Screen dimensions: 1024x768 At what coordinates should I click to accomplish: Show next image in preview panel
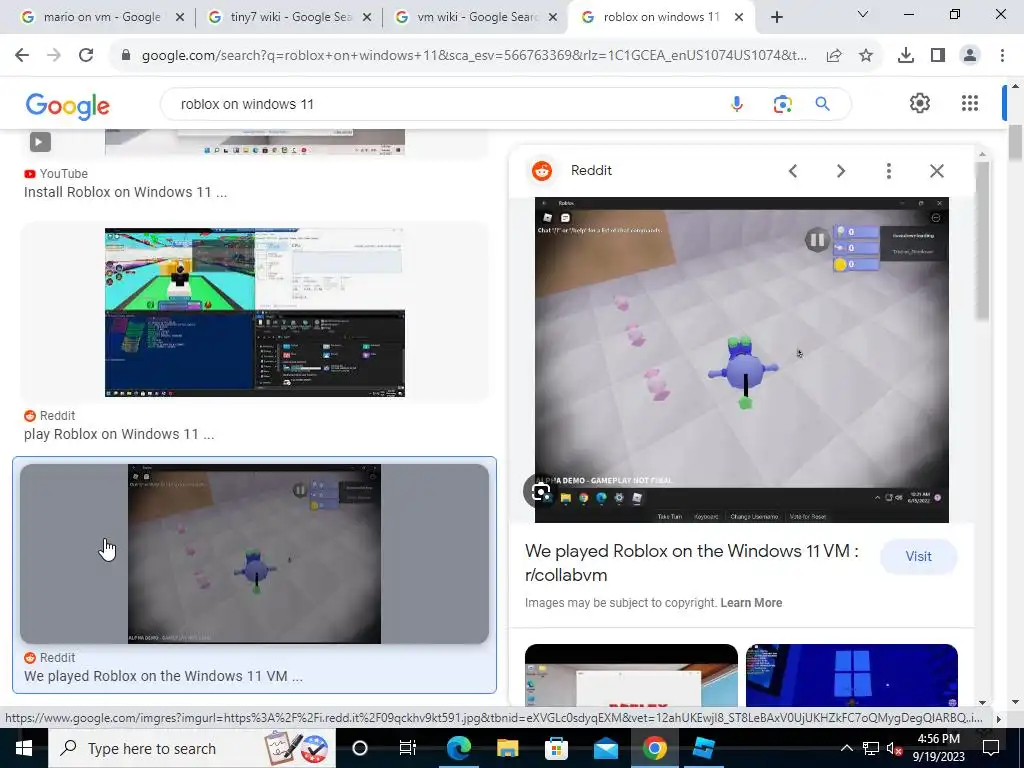tap(840, 171)
